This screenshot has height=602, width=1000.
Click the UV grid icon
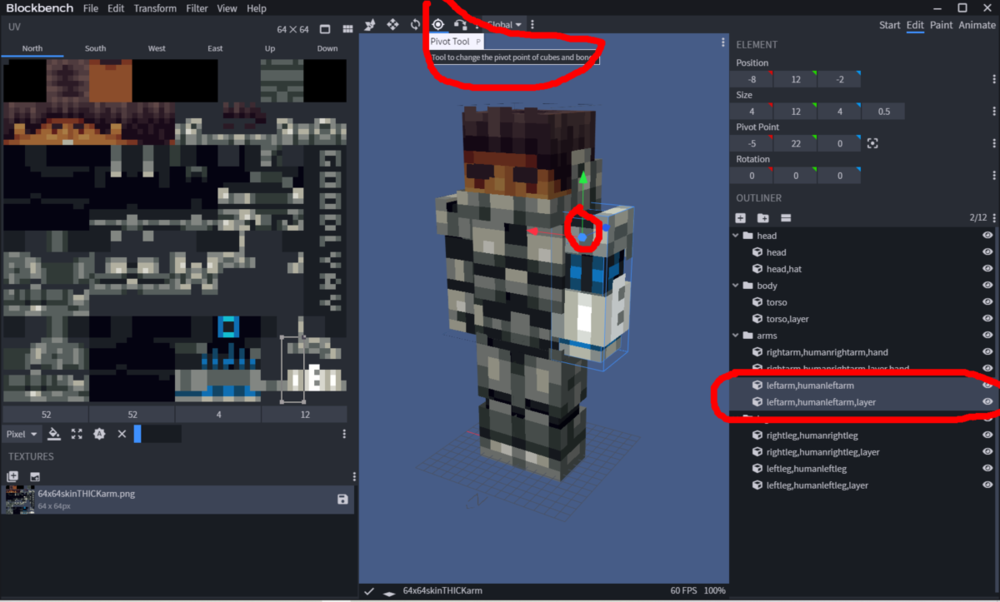[348, 29]
